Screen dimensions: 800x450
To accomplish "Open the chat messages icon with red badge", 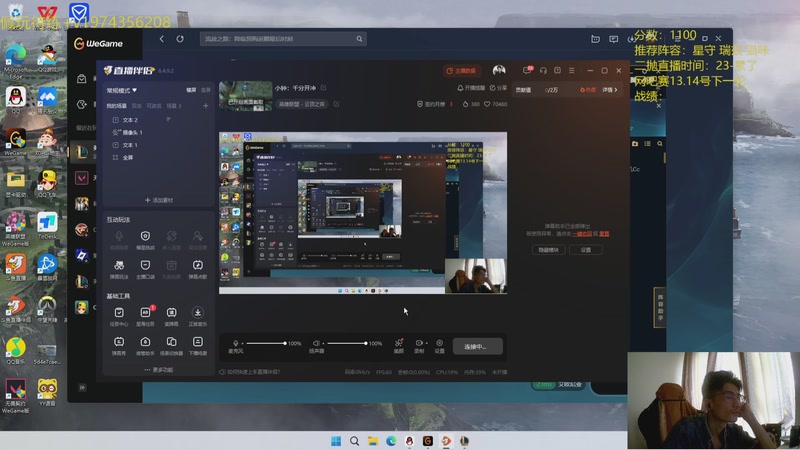I will tap(528, 70).
